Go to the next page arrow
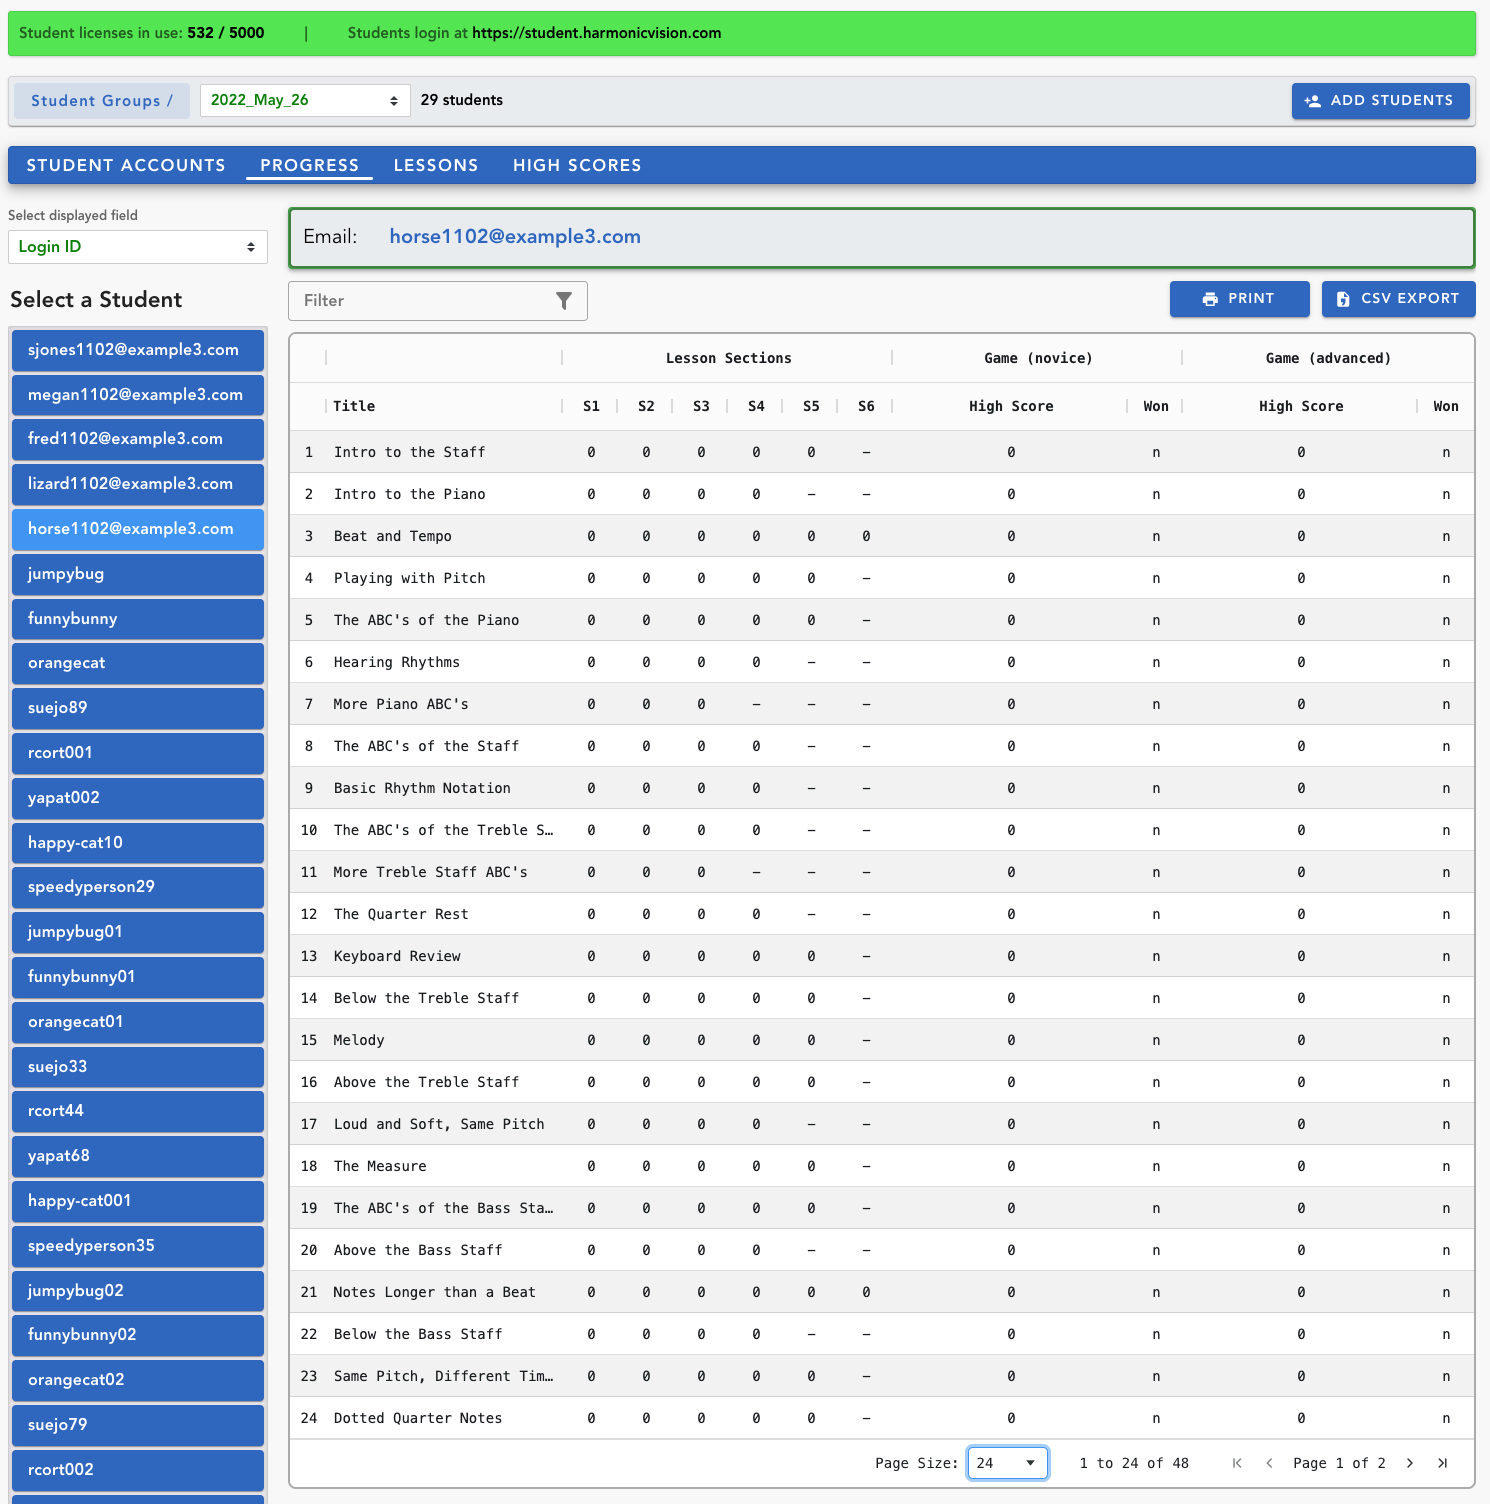Viewport: 1490px width, 1504px height. (1410, 1463)
